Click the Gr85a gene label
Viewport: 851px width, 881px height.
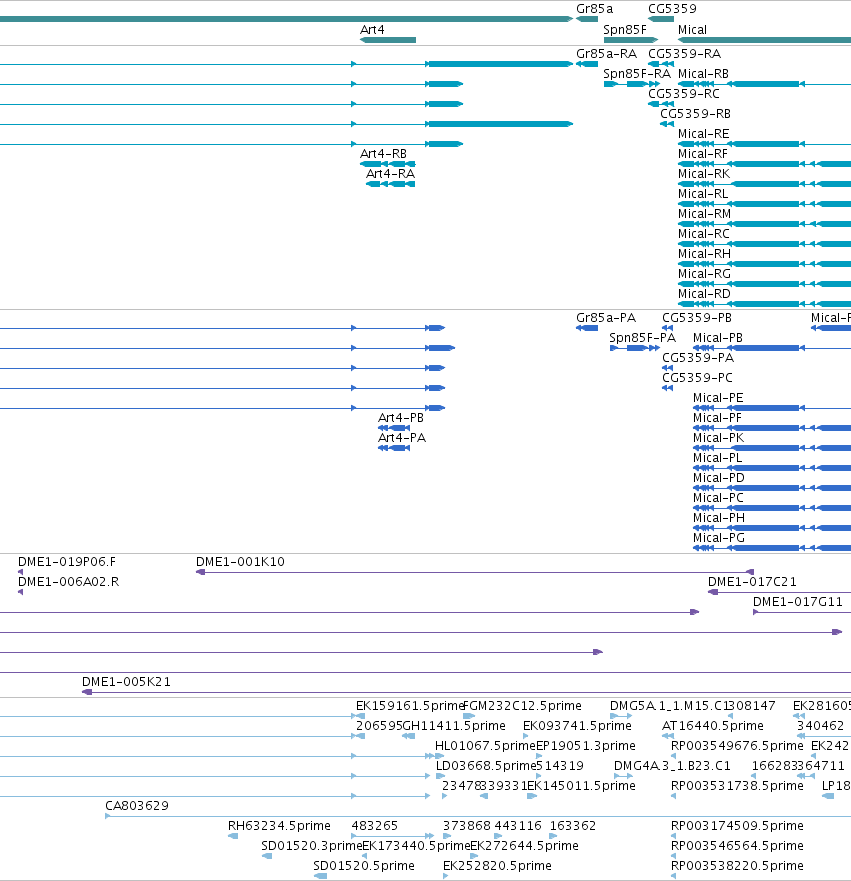coord(594,9)
